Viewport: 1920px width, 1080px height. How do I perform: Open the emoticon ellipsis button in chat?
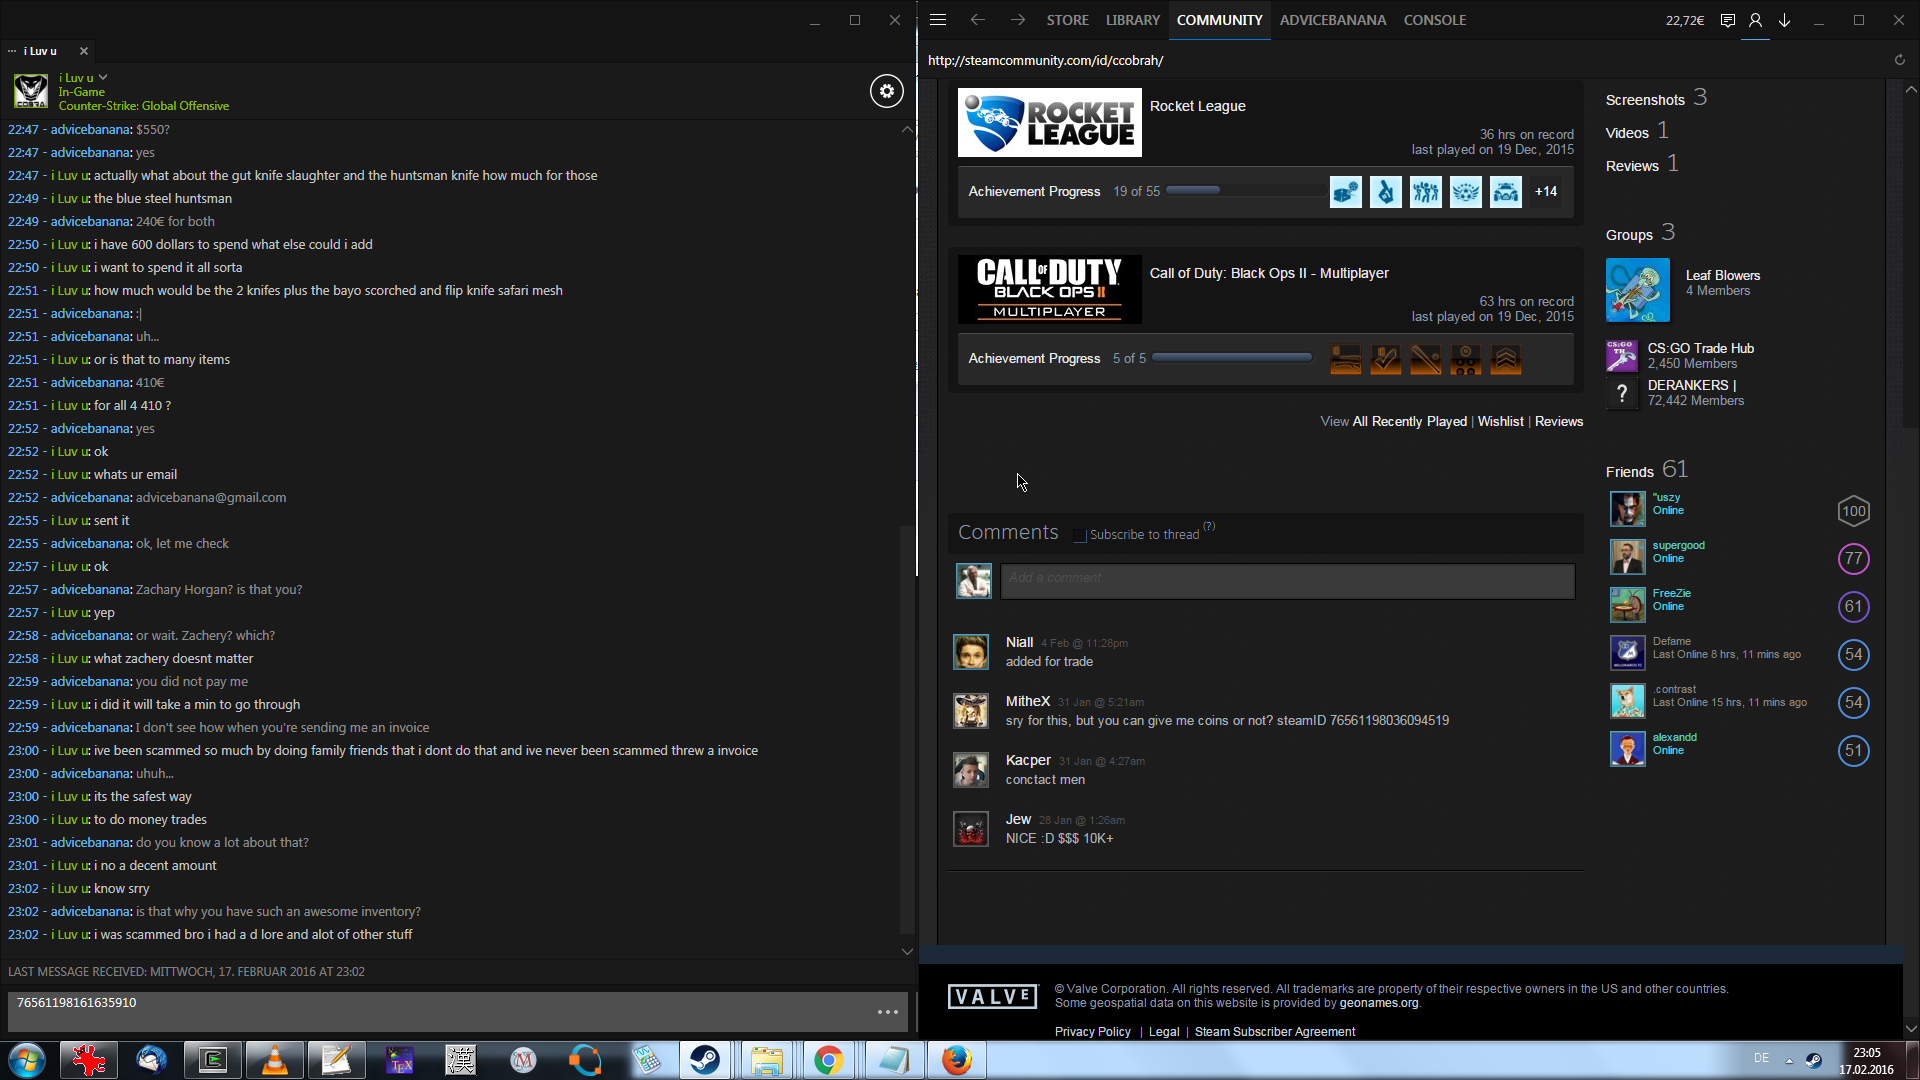pos(887,1012)
